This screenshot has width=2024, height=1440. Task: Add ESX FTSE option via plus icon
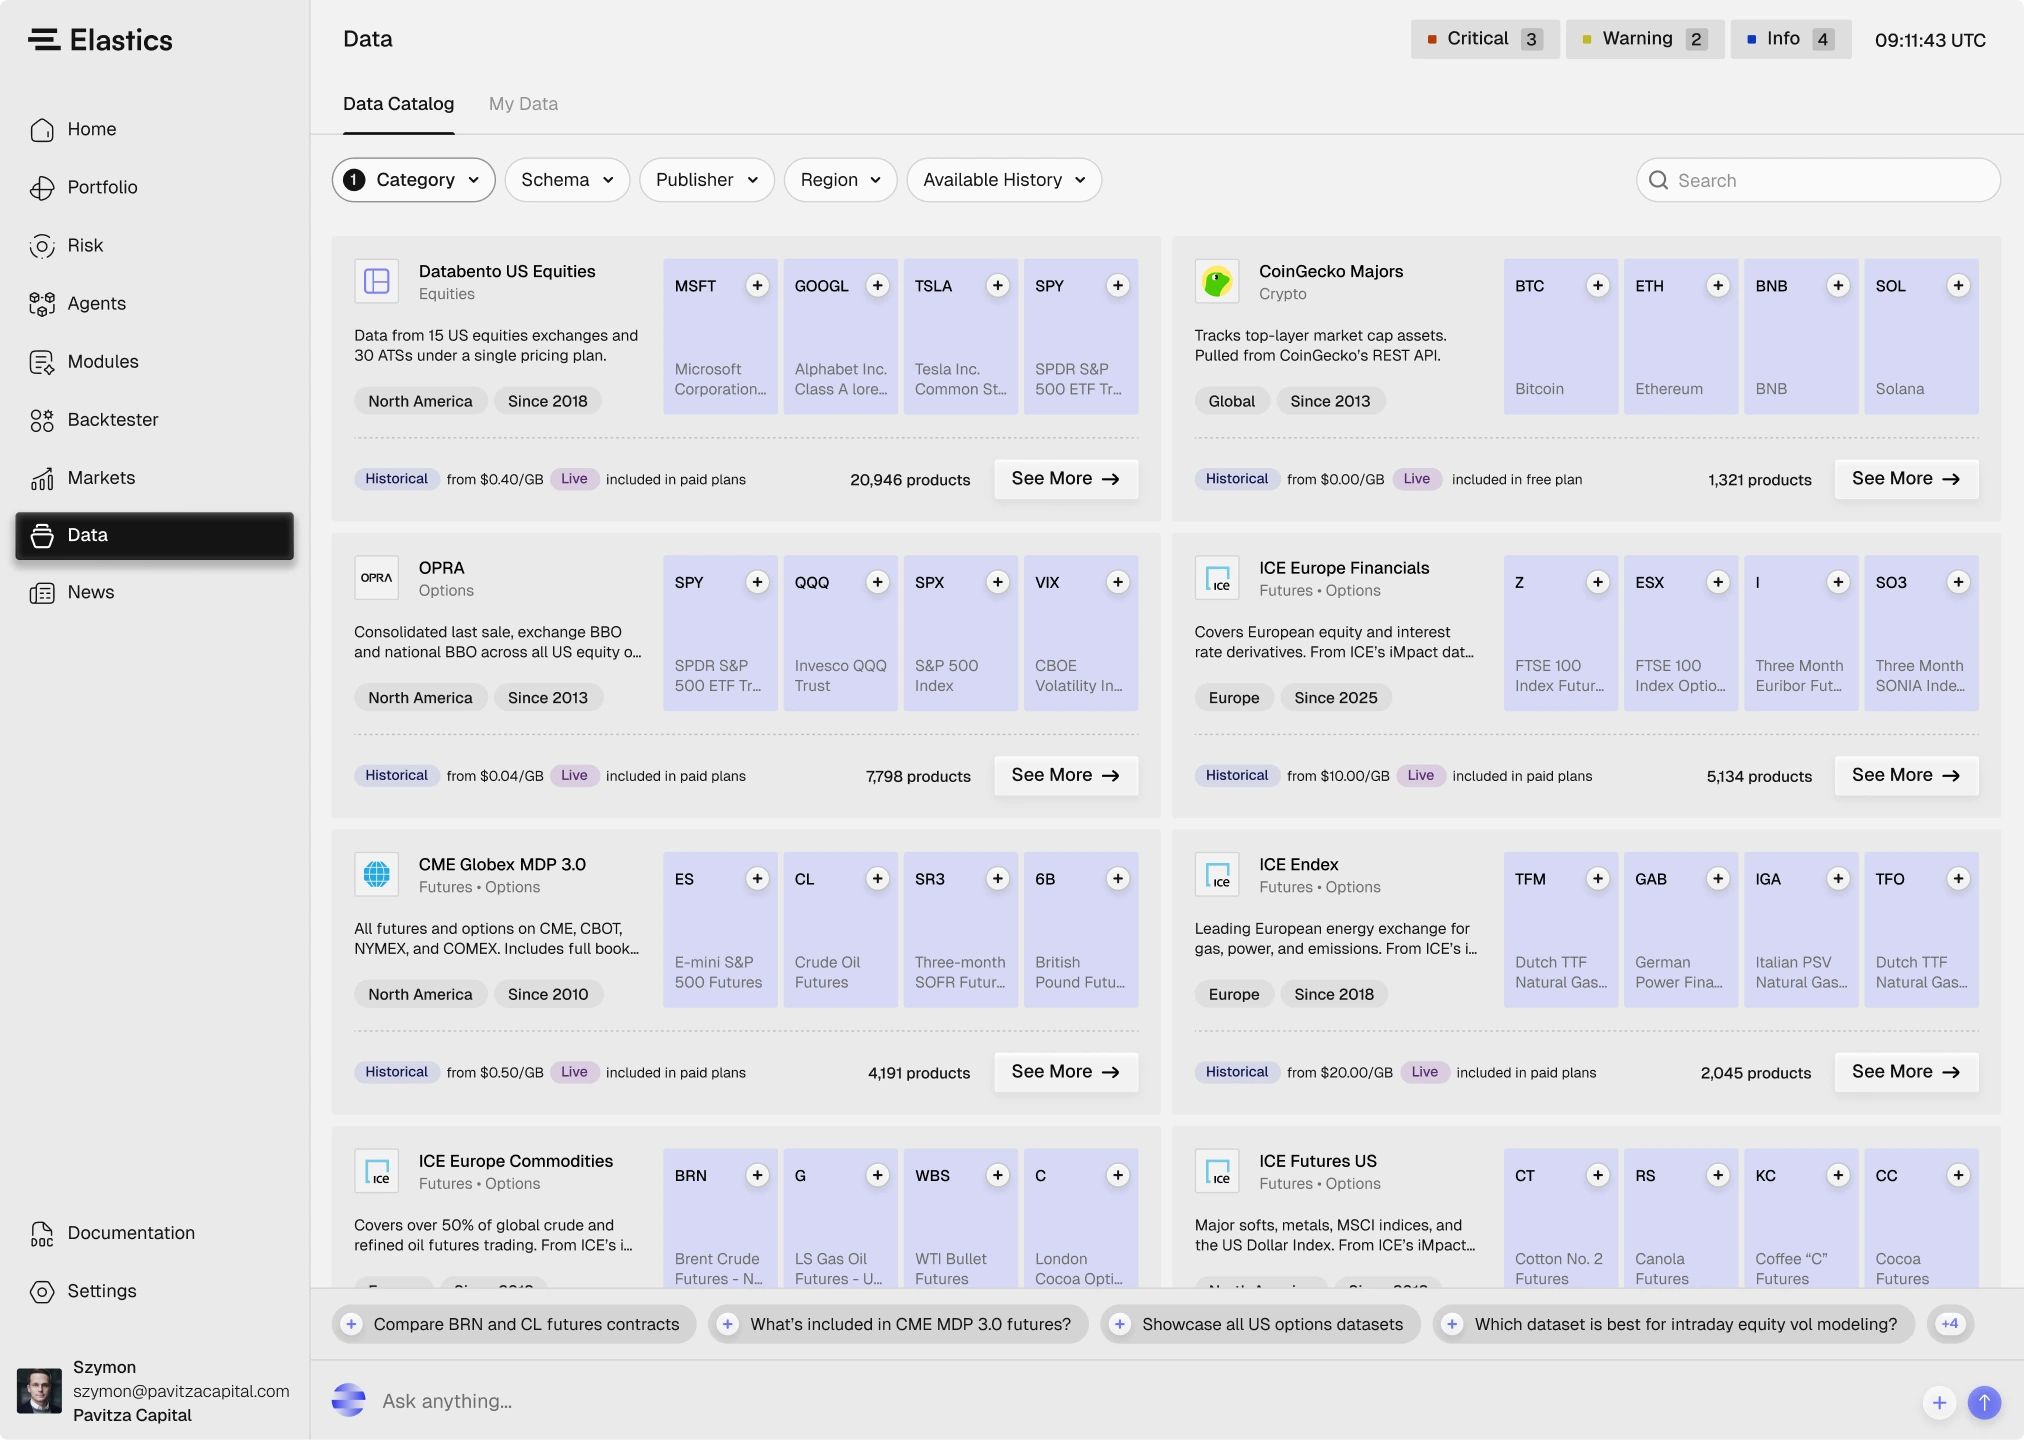click(1718, 582)
